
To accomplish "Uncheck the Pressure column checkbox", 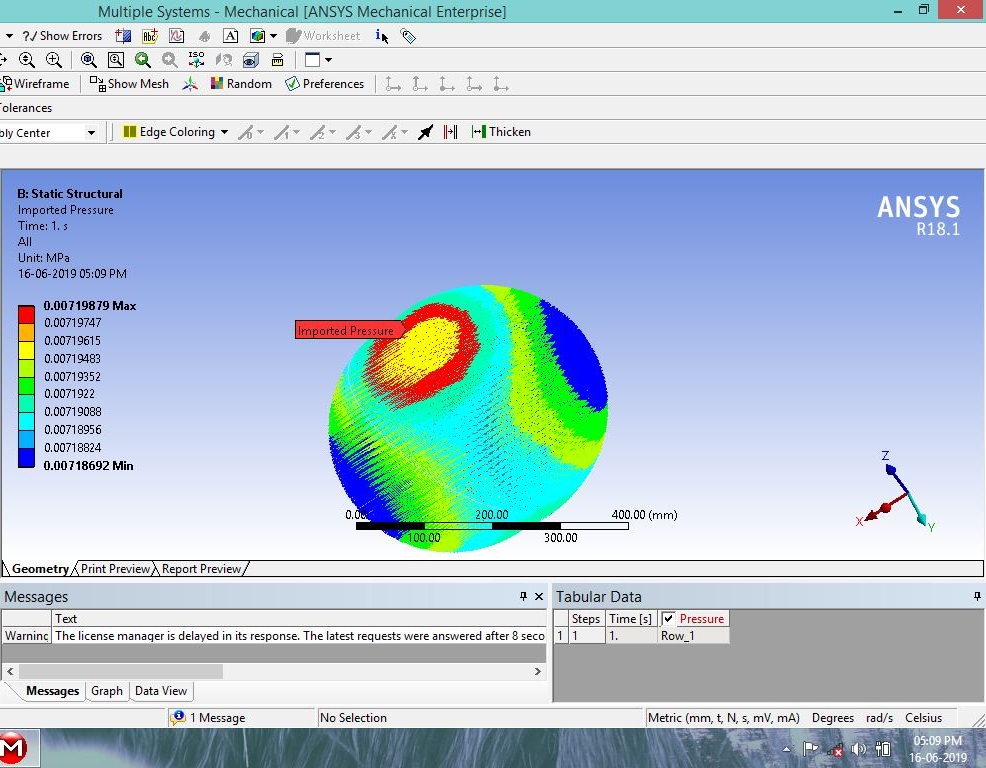I will [x=668, y=619].
